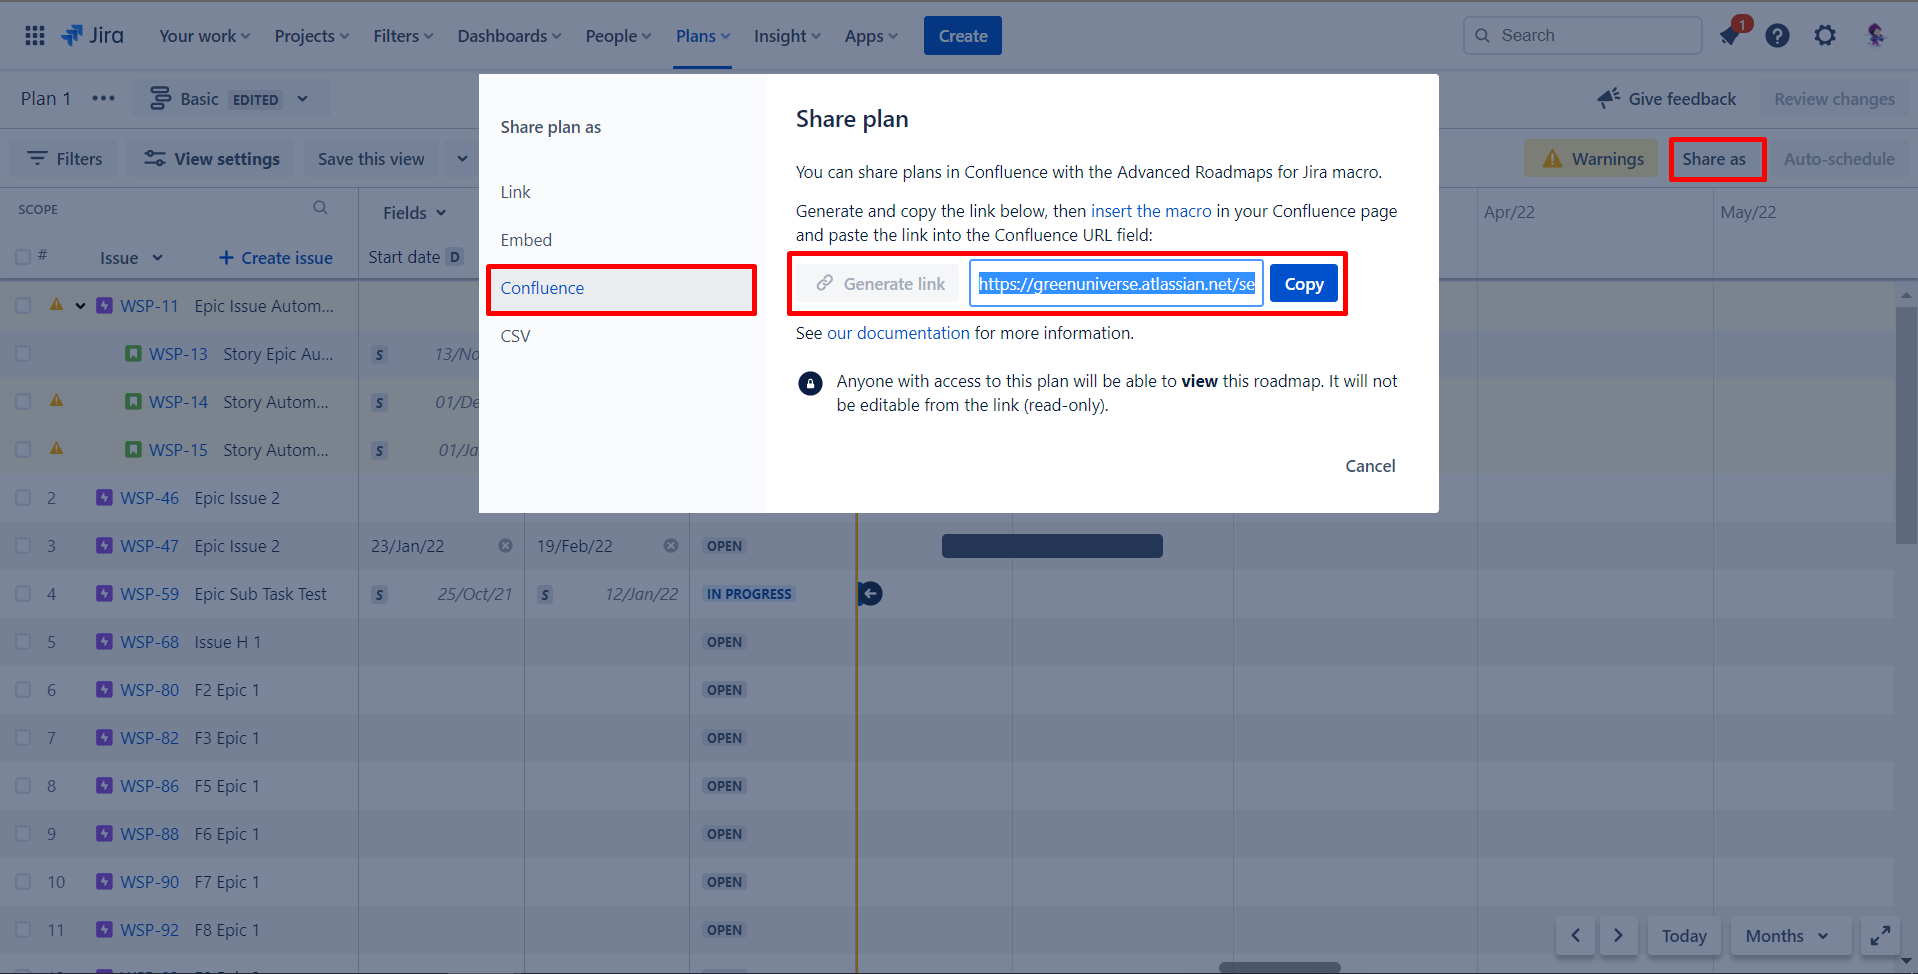
Task: Select the Jira logo
Action: tap(93, 35)
